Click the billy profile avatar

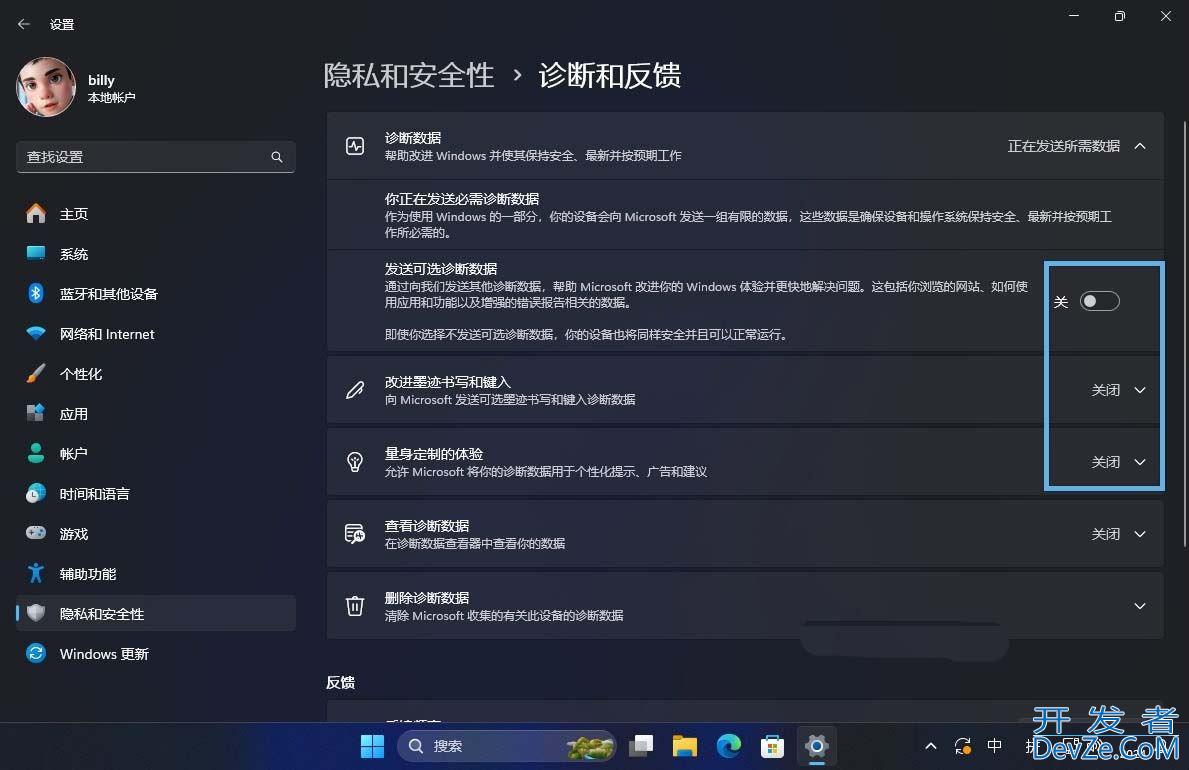(x=46, y=87)
